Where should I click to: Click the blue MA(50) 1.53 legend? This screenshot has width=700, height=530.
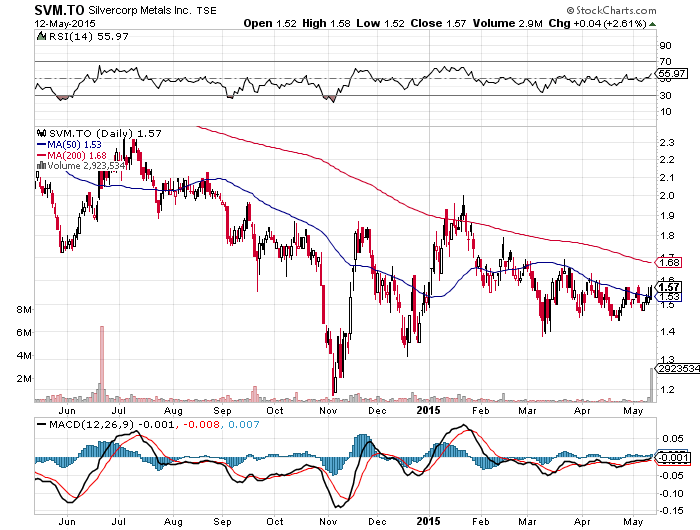pyautogui.click(x=69, y=145)
